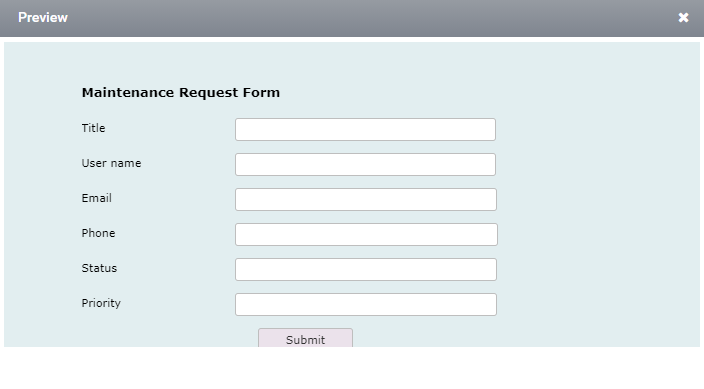Viewport: 704px width, 389px height.
Task: Click the User name label text
Action: [x=111, y=163]
